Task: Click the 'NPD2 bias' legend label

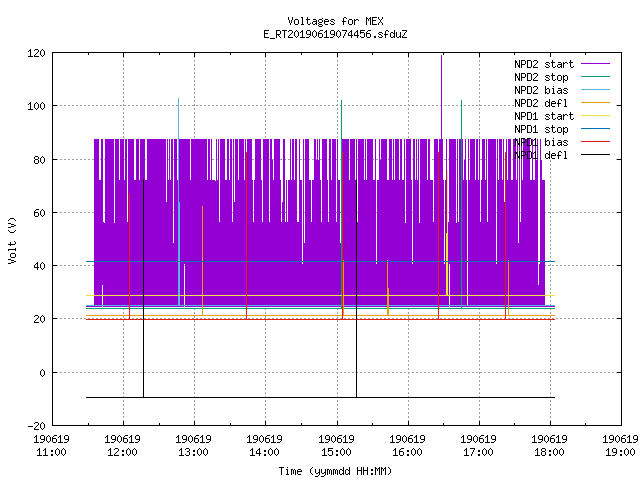Action: click(x=541, y=90)
